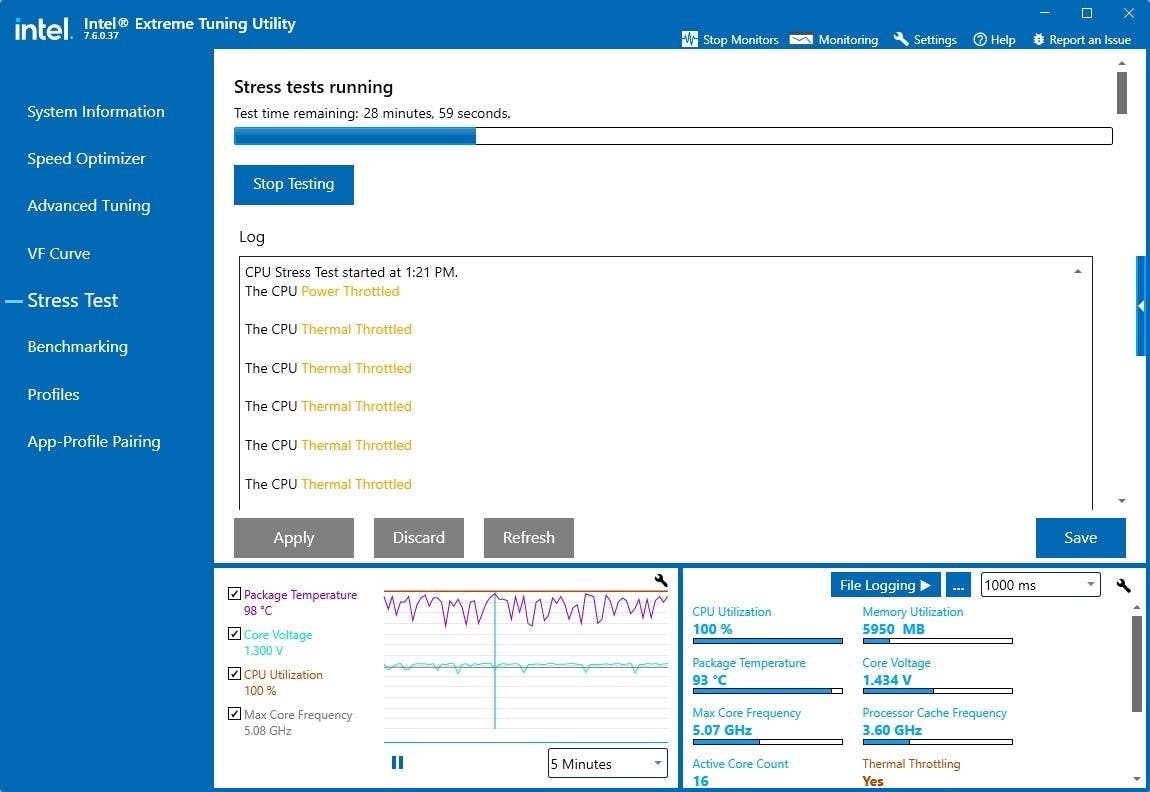The image size is (1150, 792).
Task: Click the Save button
Action: (x=1080, y=538)
